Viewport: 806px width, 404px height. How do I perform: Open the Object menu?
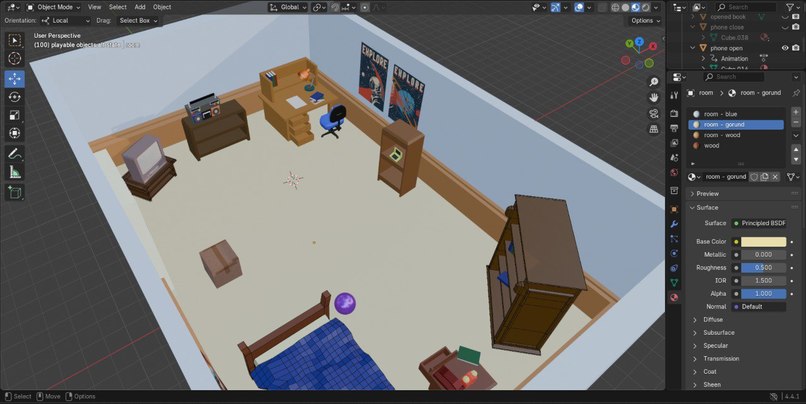point(162,7)
